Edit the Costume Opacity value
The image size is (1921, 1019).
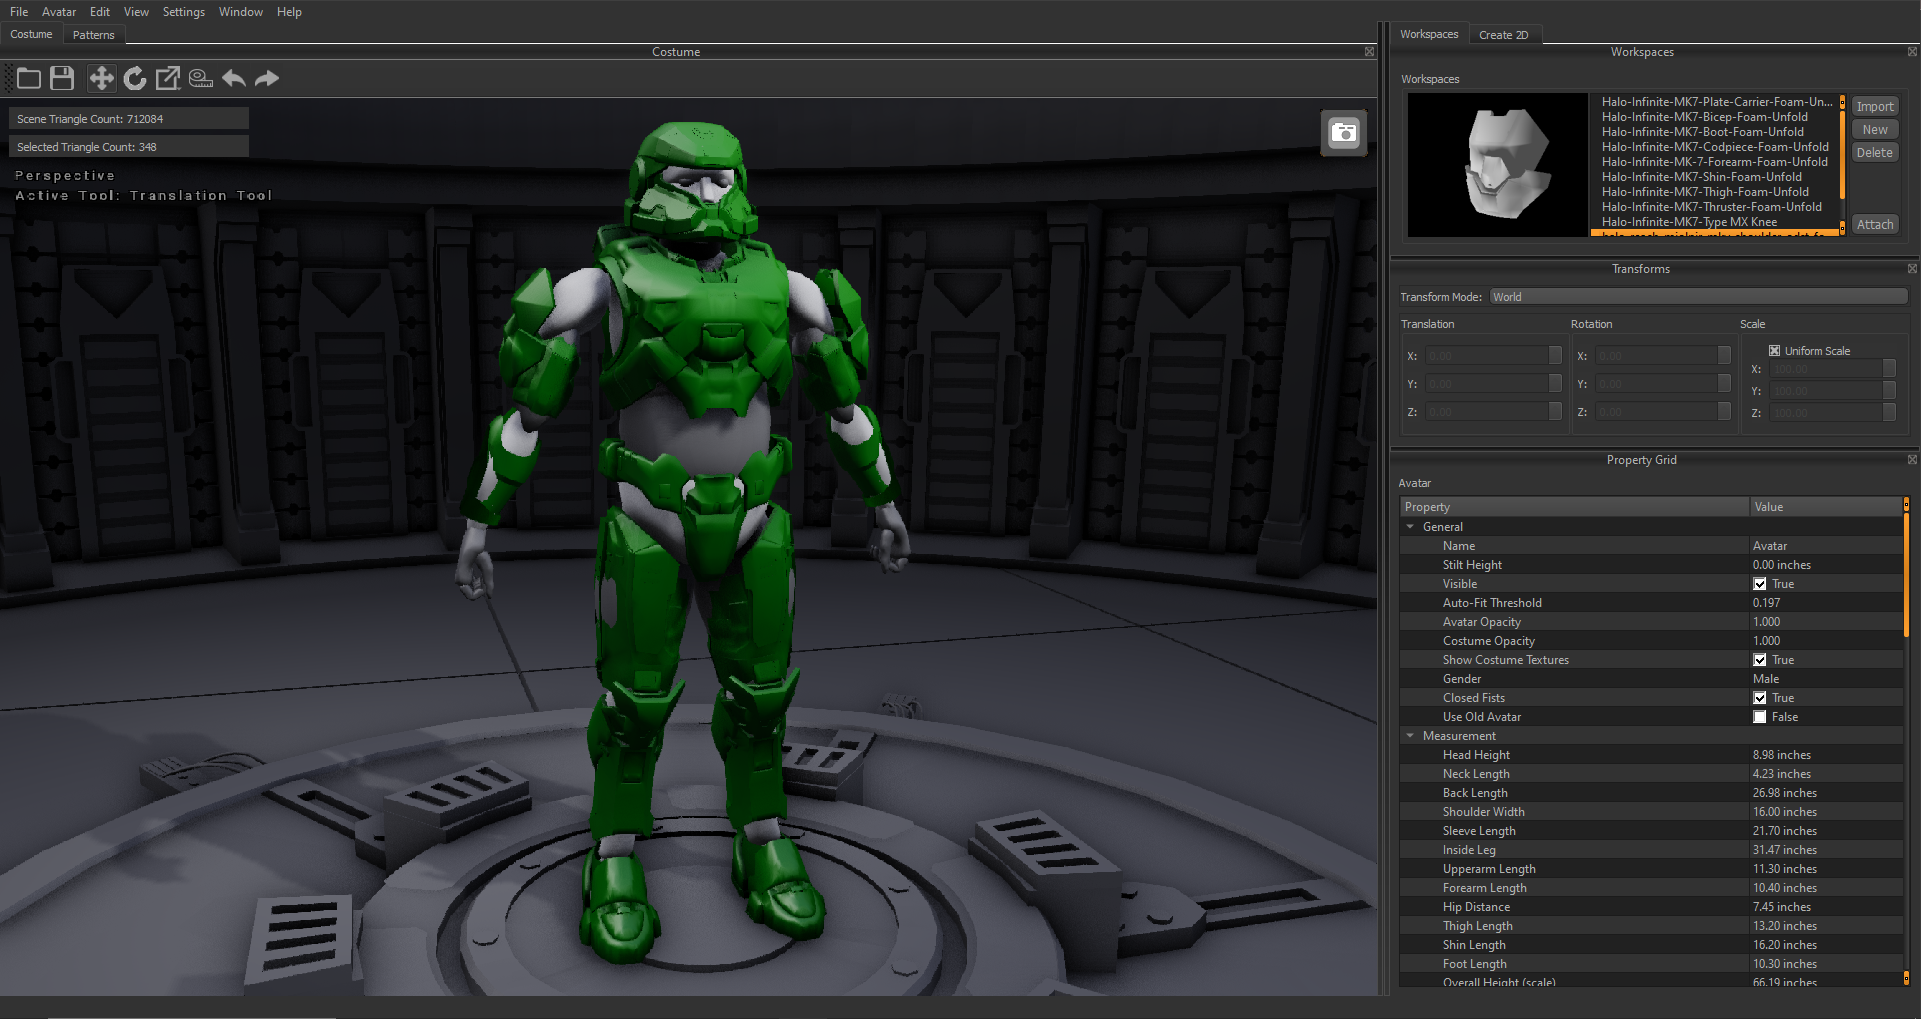(1827, 641)
